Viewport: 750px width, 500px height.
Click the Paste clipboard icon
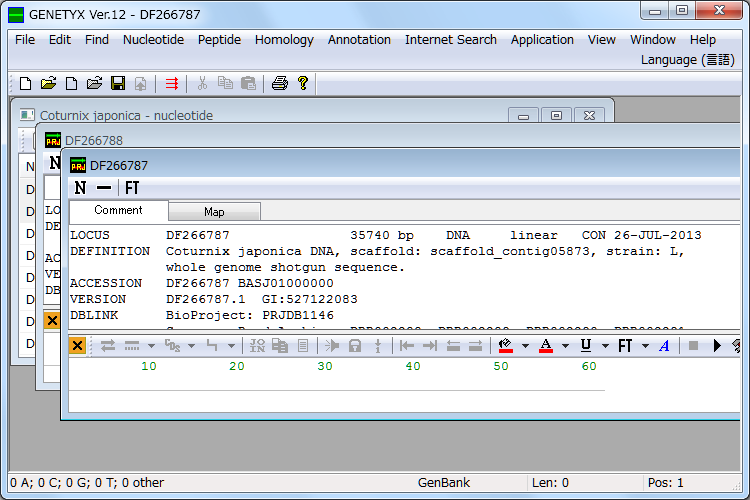click(x=248, y=84)
